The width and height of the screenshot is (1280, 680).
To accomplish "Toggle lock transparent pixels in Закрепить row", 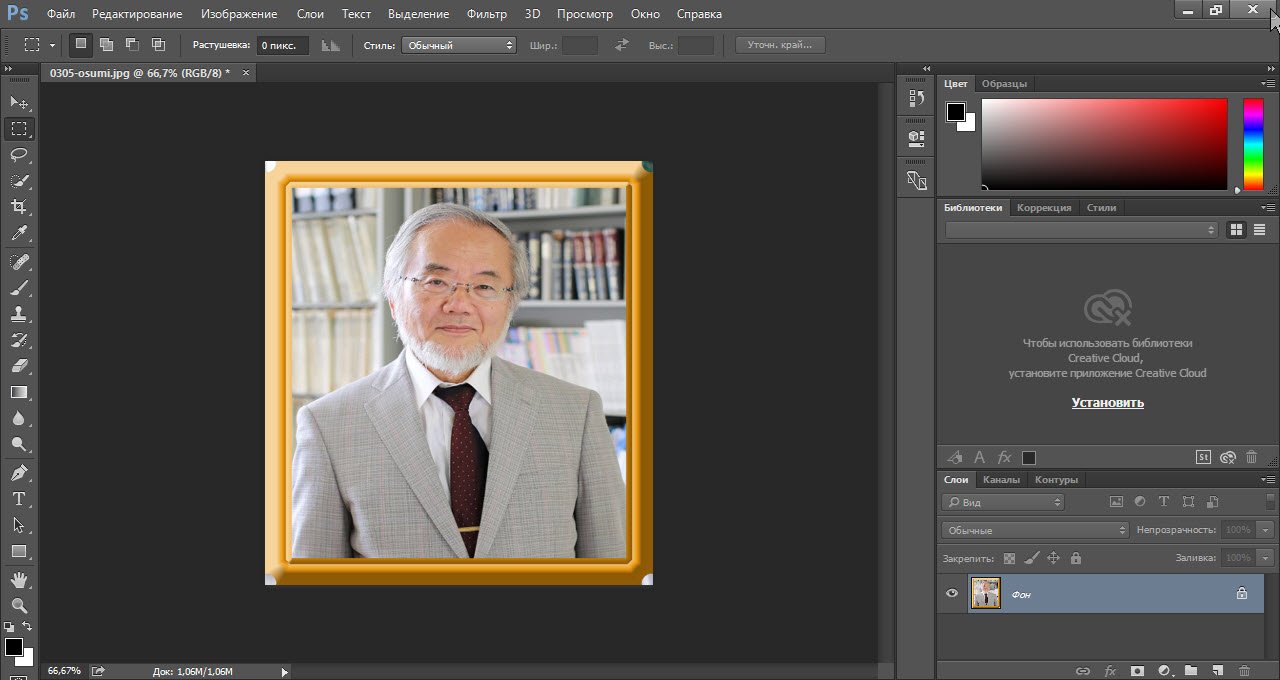I will click(x=1009, y=558).
